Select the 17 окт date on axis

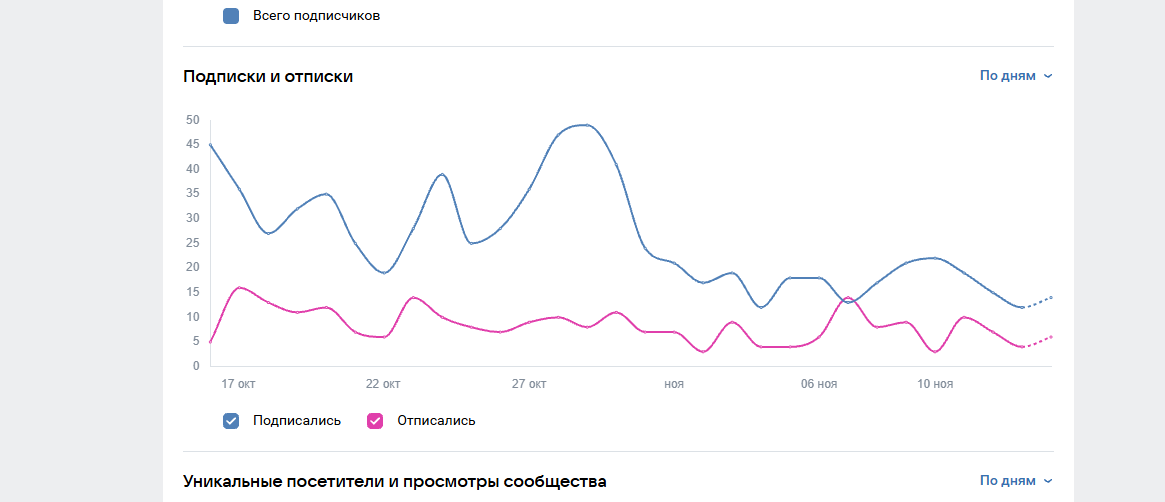pos(238,384)
